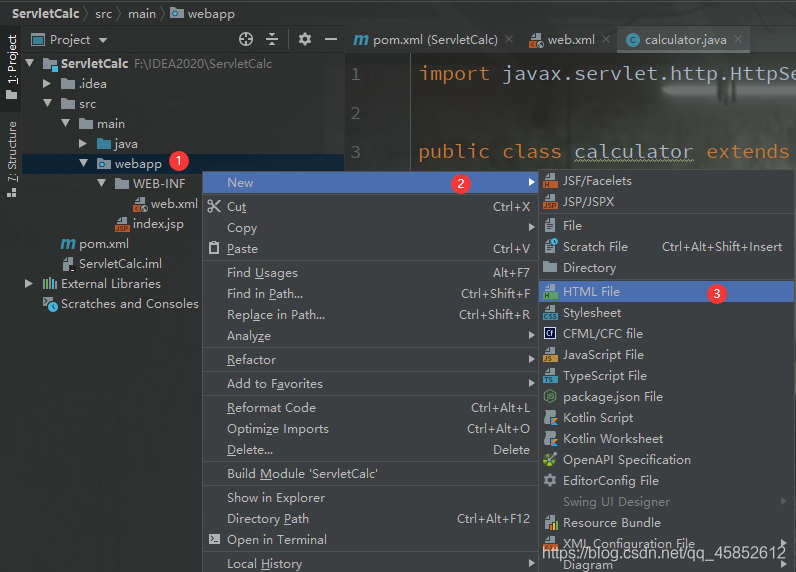Click the collapse all icon in Project toolbar
Screen dimensions: 796x572
point(272,39)
